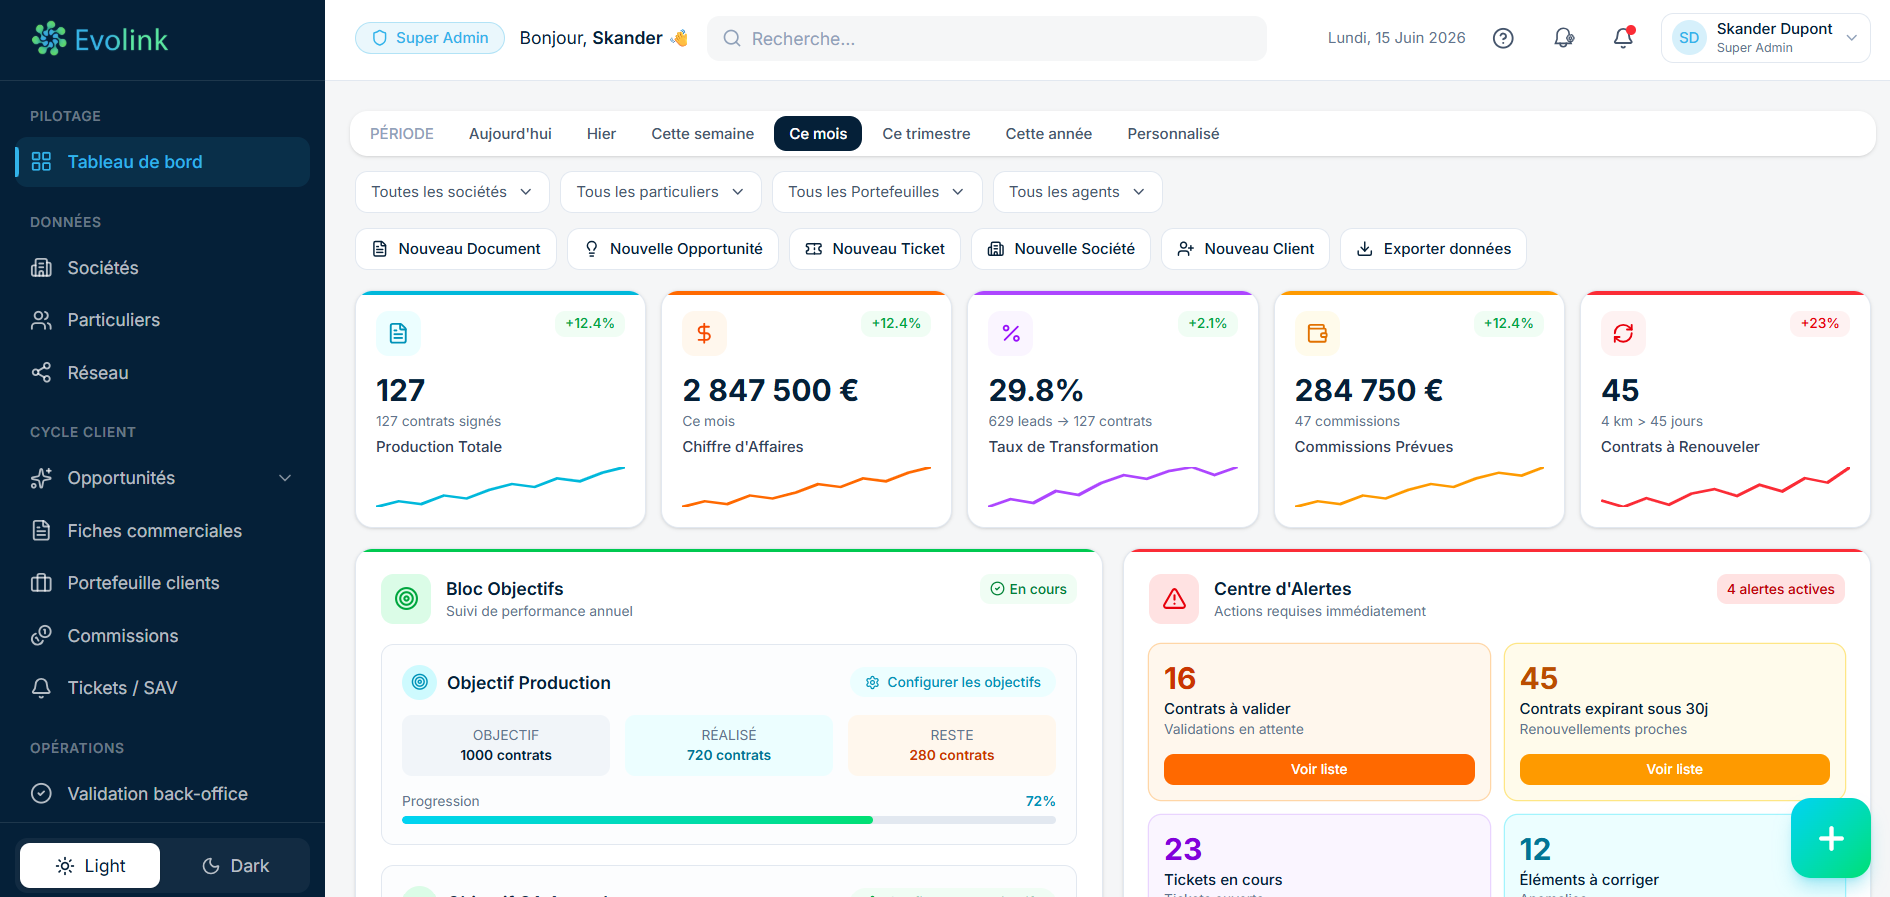The width and height of the screenshot is (1890, 897).
Task: Click the Particuliers people icon in sidebar
Action: coord(41,320)
